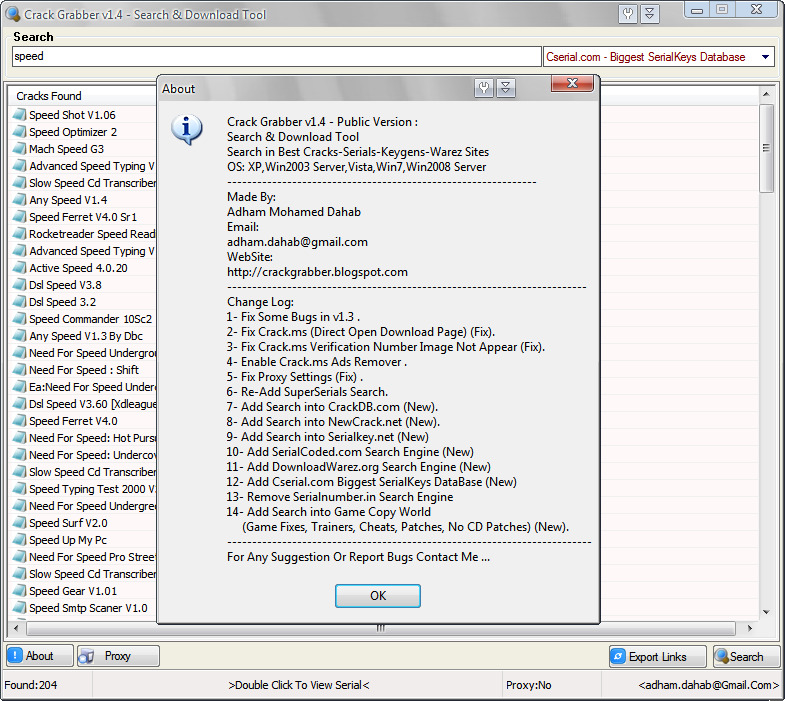
Task: Click OK in the About dialog
Action: (377, 596)
